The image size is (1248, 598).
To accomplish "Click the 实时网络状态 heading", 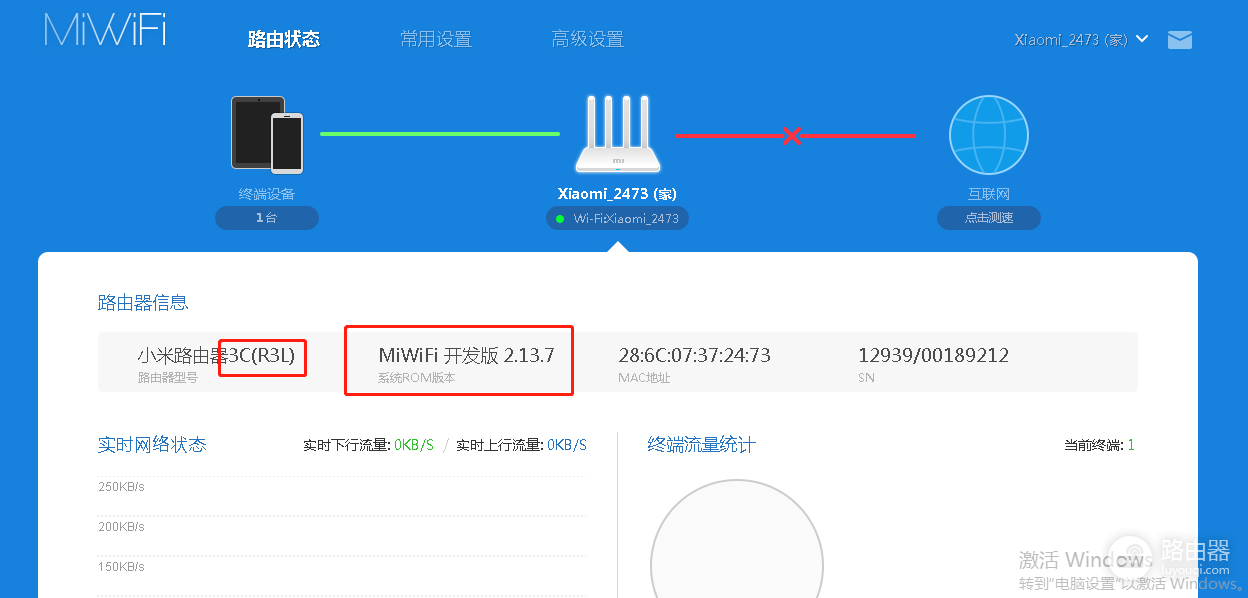I will 152,445.
